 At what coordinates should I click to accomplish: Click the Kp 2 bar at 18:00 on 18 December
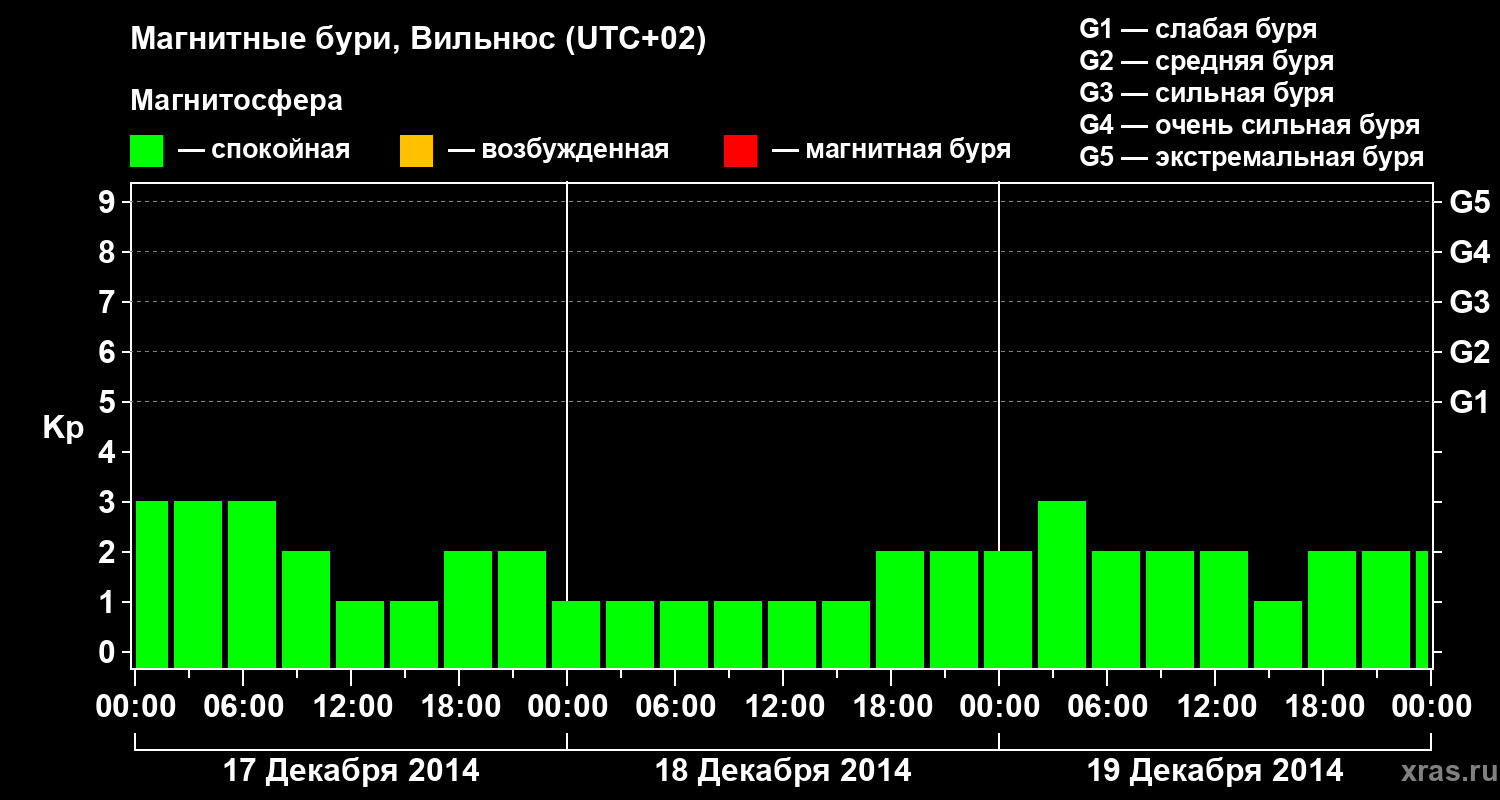pyautogui.click(x=900, y=609)
